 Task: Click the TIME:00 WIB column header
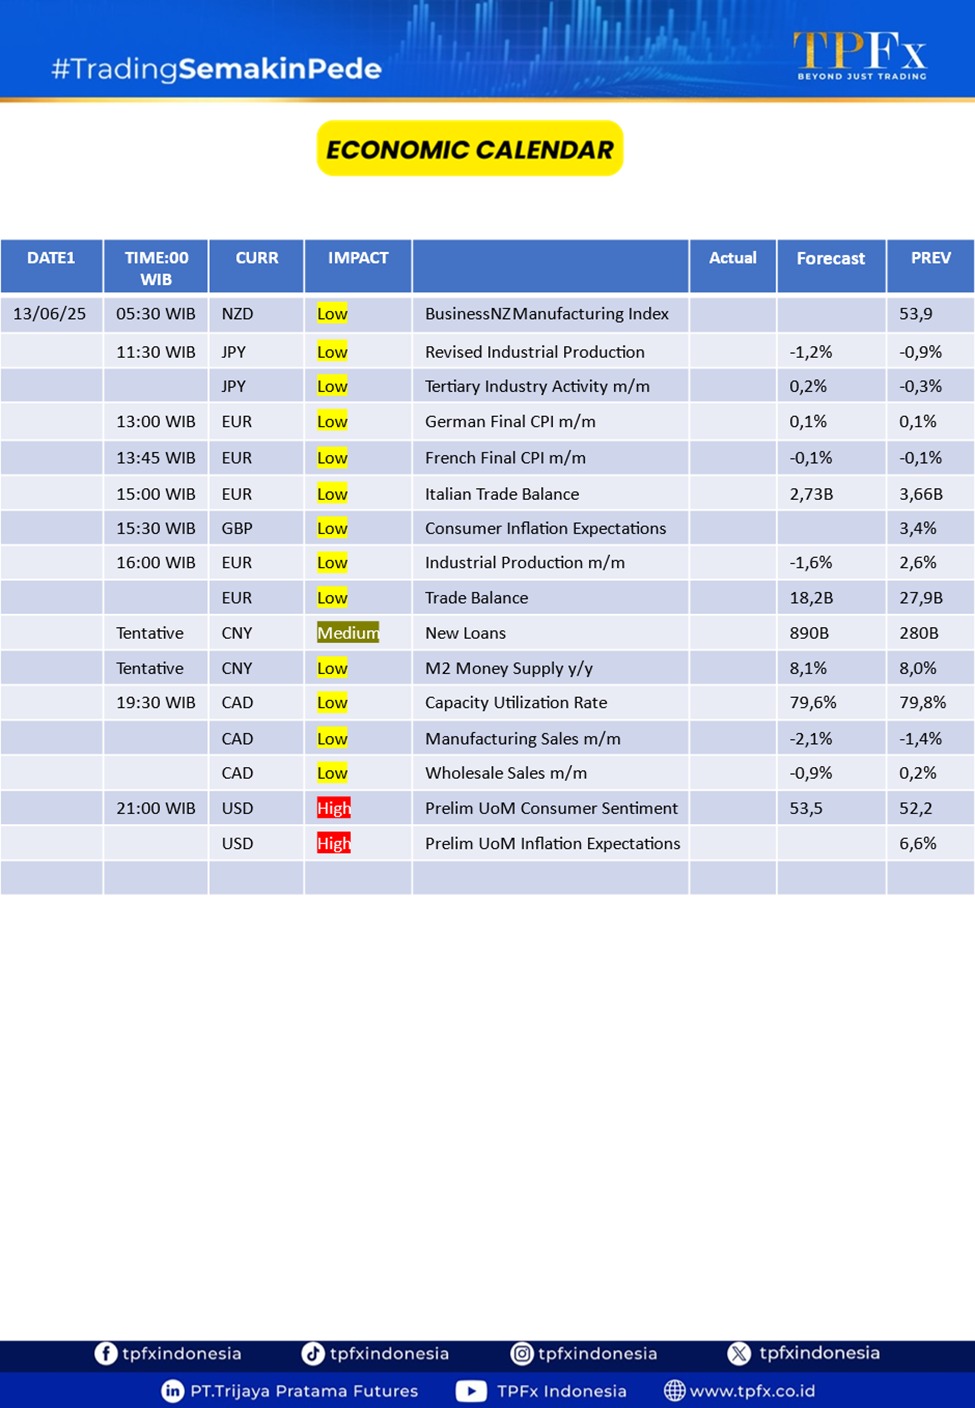(x=156, y=268)
